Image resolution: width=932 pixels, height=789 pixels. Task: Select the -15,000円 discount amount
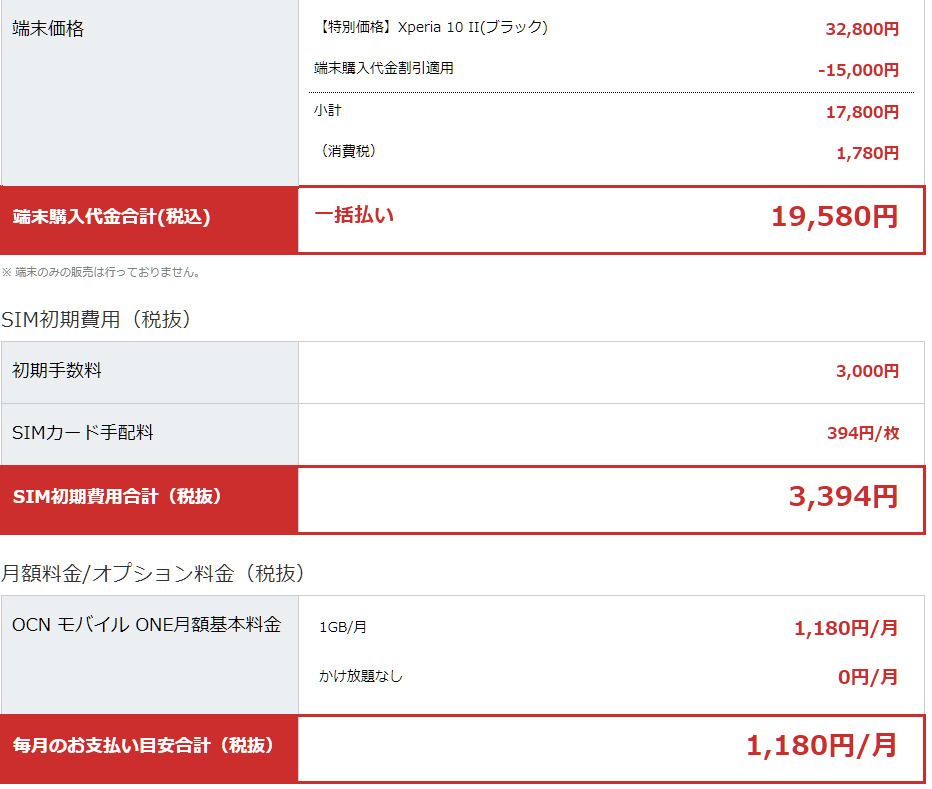click(x=858, y=70)
